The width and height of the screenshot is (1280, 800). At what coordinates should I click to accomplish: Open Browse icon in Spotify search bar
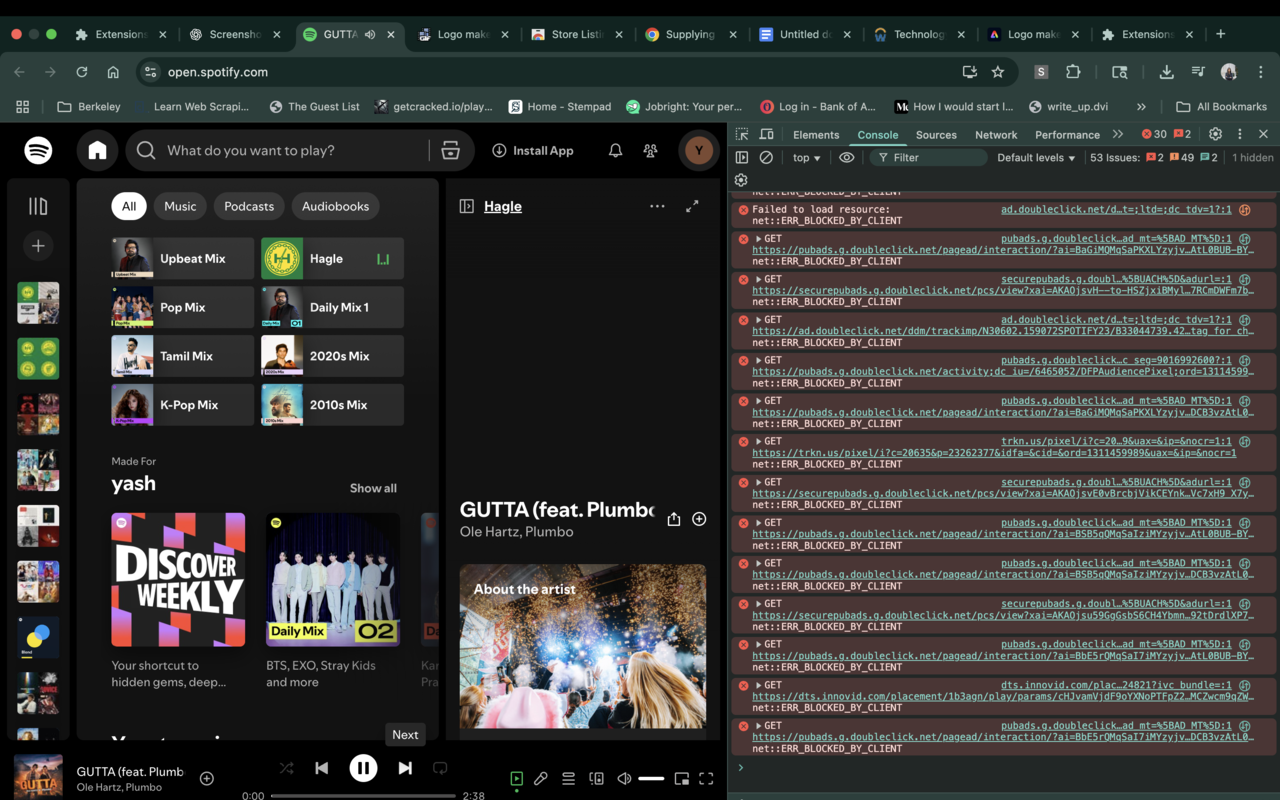point(451,150)
